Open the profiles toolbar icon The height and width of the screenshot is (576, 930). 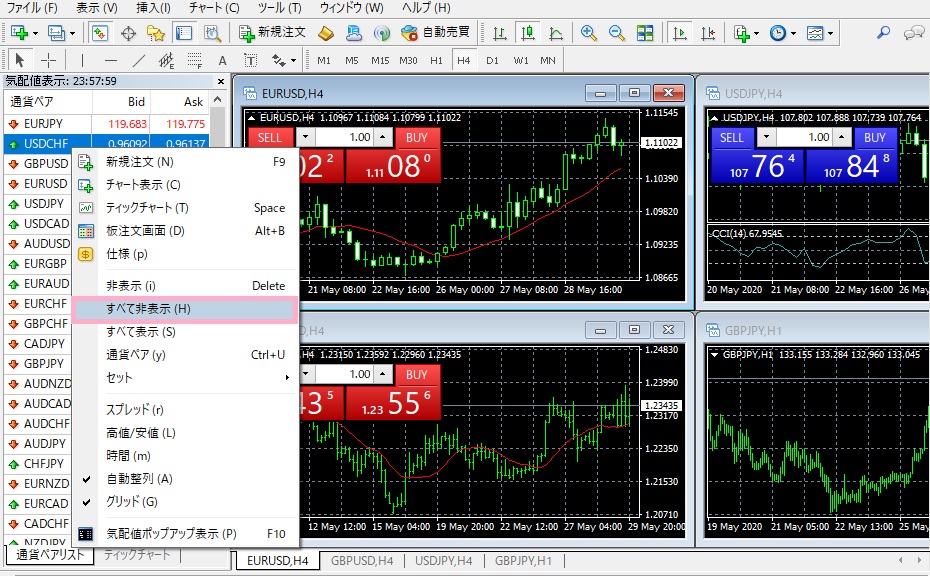(x=57, y=33)
